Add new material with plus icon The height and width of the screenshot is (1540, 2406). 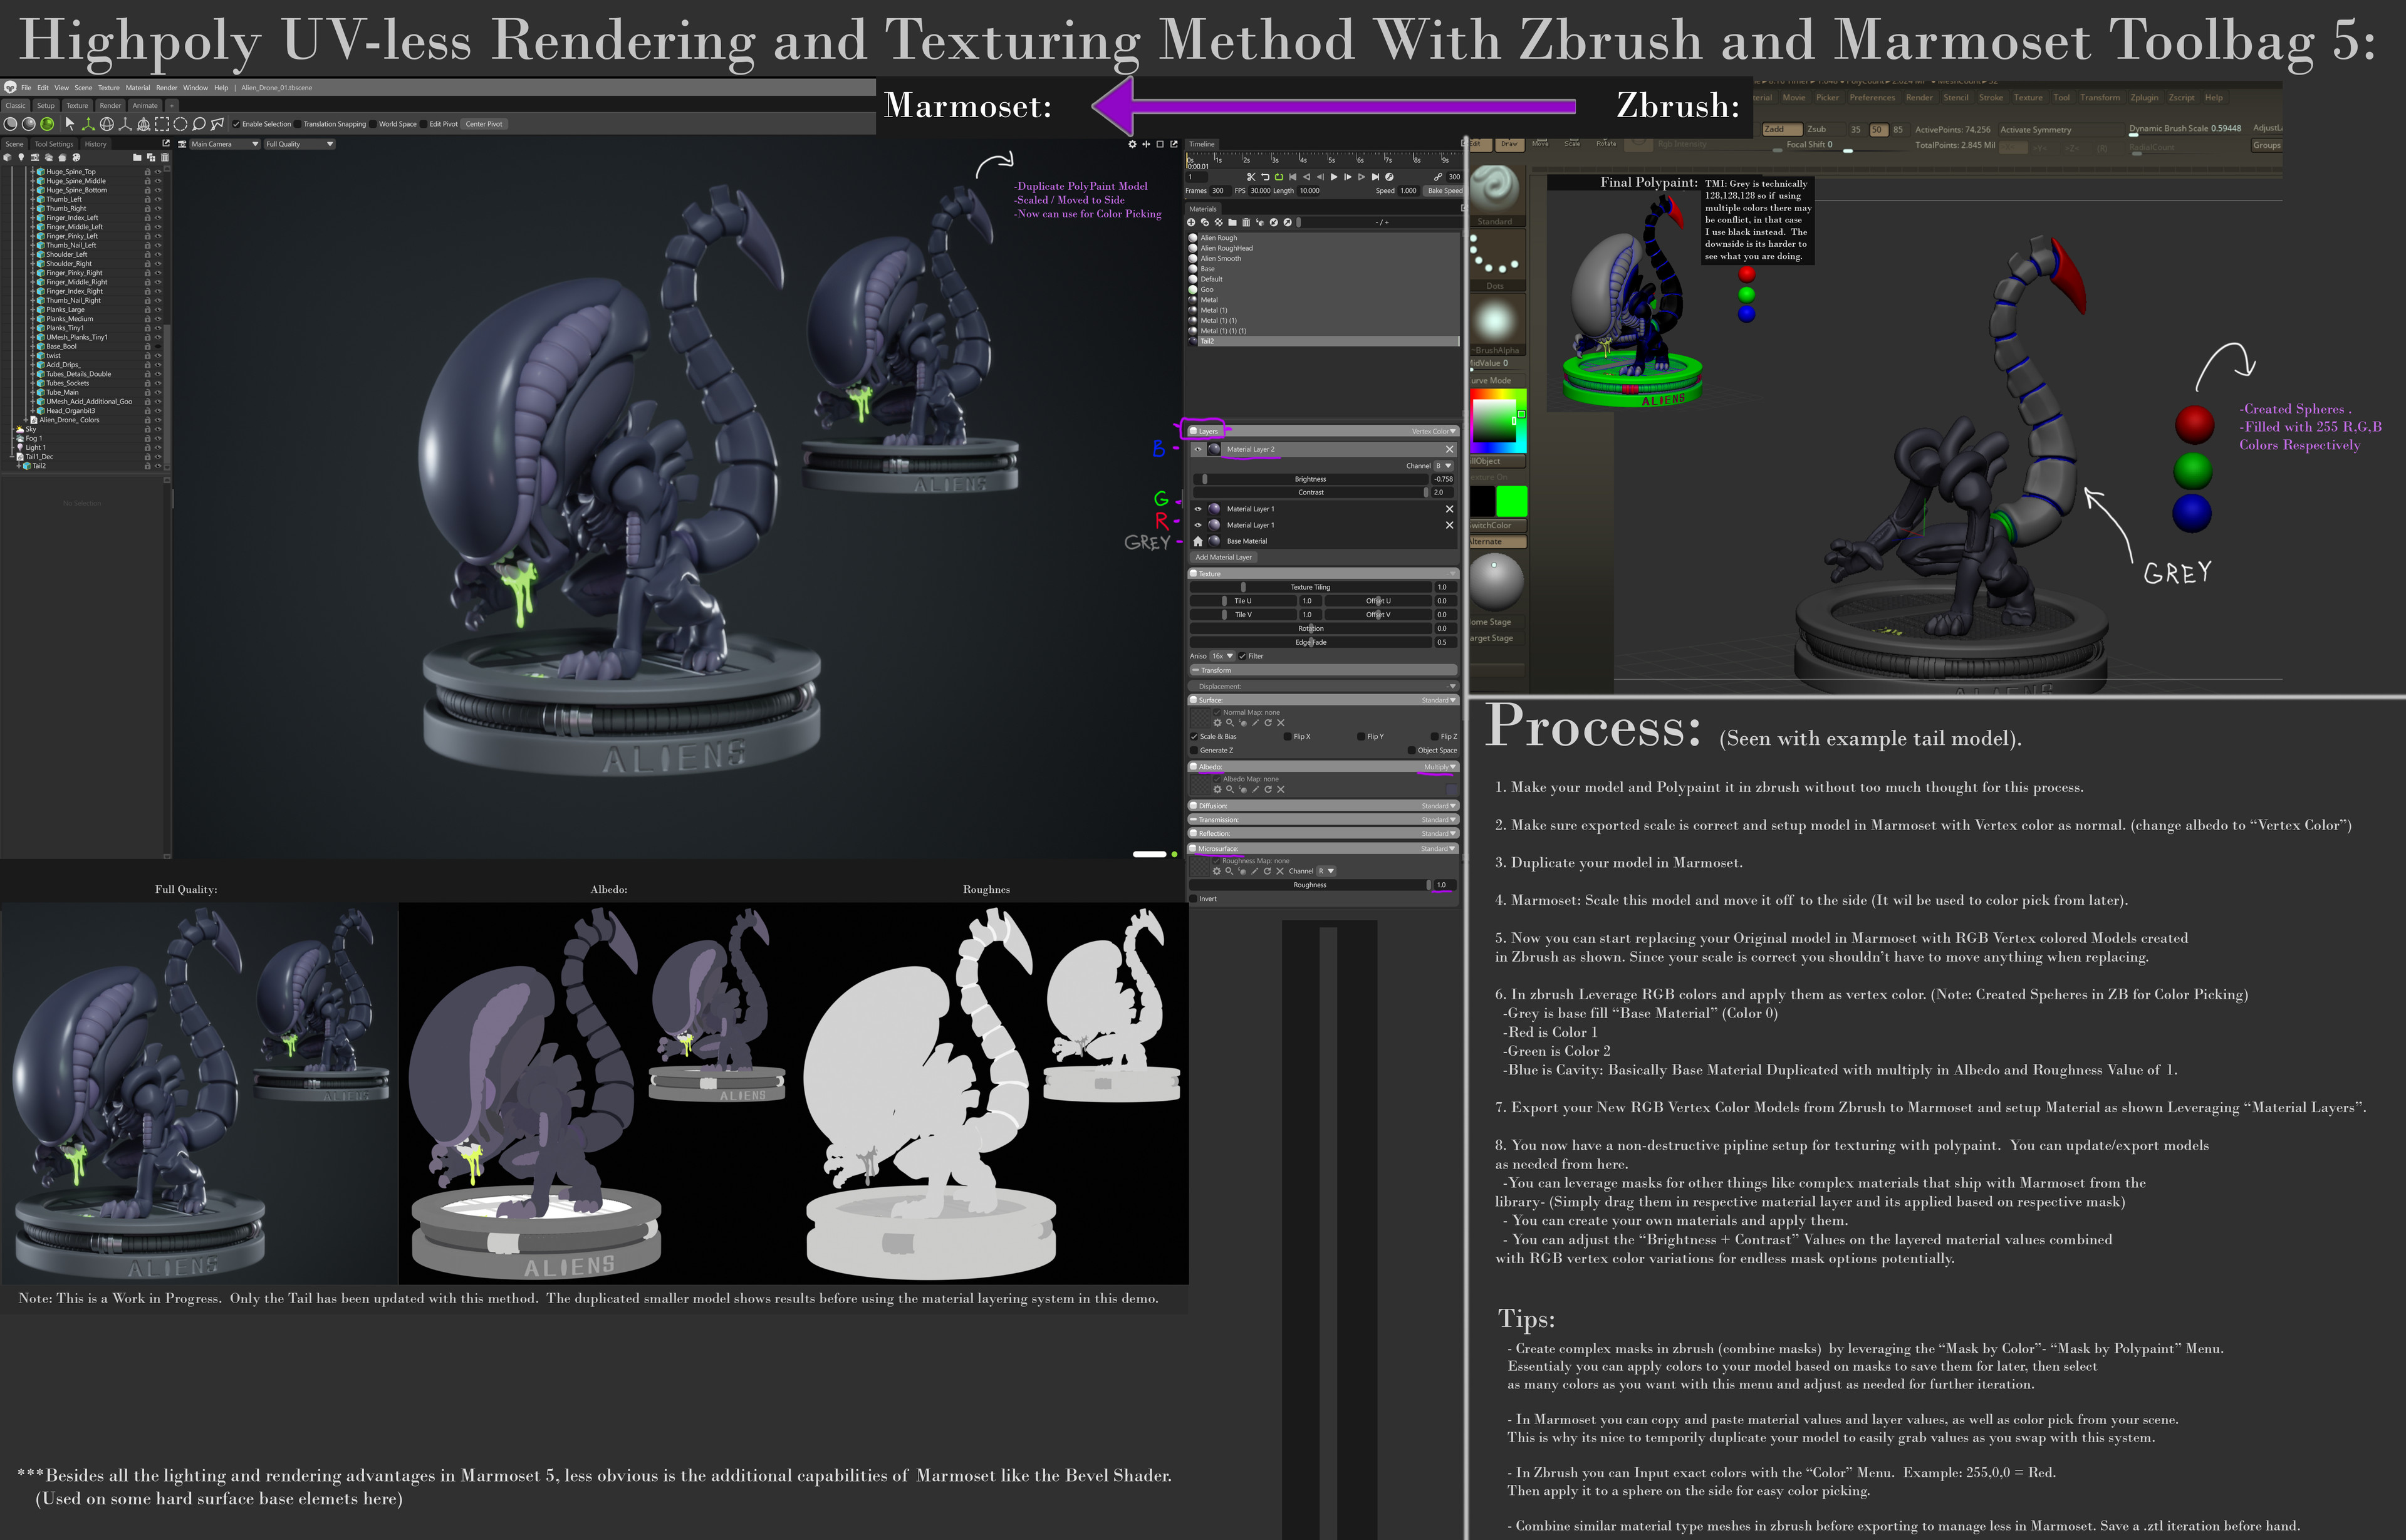coord(1191,222)
